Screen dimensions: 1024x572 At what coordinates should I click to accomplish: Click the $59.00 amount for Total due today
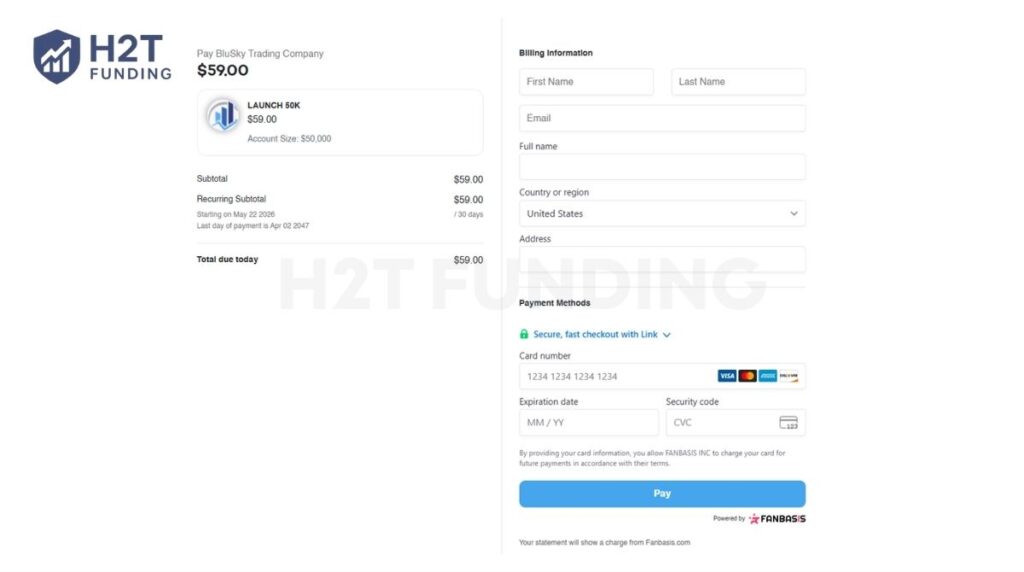click(468, 260)
